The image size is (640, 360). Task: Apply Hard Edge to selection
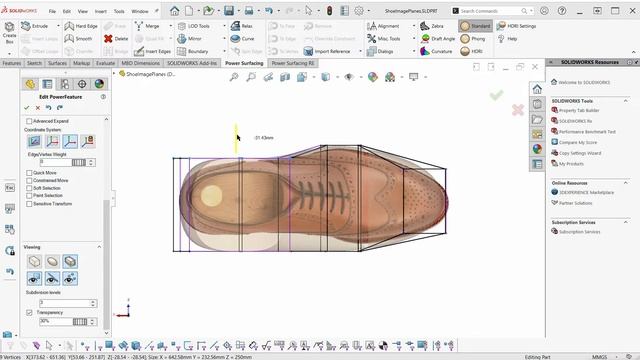point(81,26)
